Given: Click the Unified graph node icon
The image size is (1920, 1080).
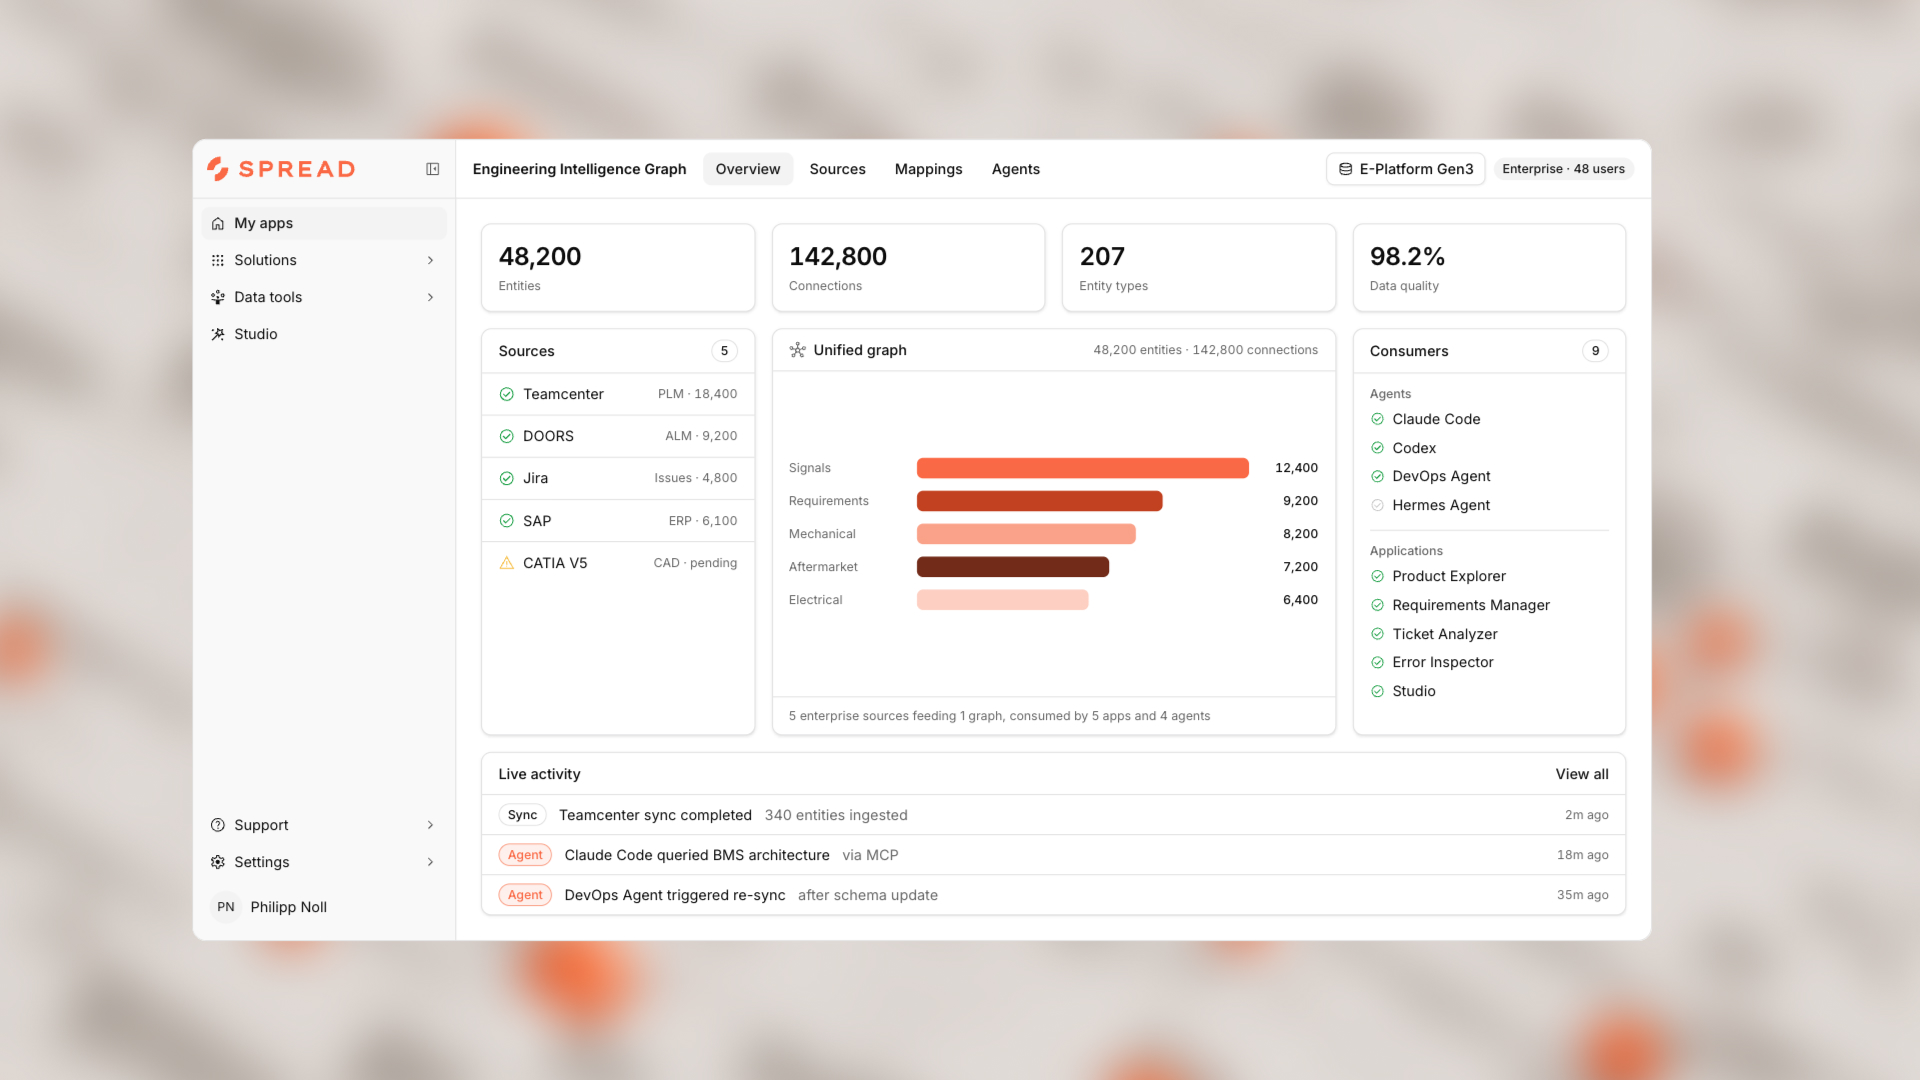Looking at the screenshot, I should coord(797,350).
